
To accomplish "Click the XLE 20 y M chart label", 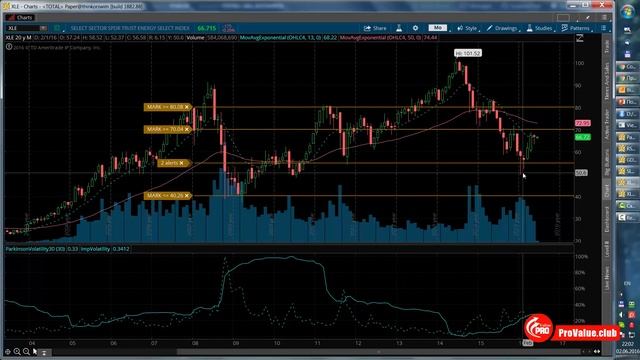I will pyautogui.click(x=18, y=38).
